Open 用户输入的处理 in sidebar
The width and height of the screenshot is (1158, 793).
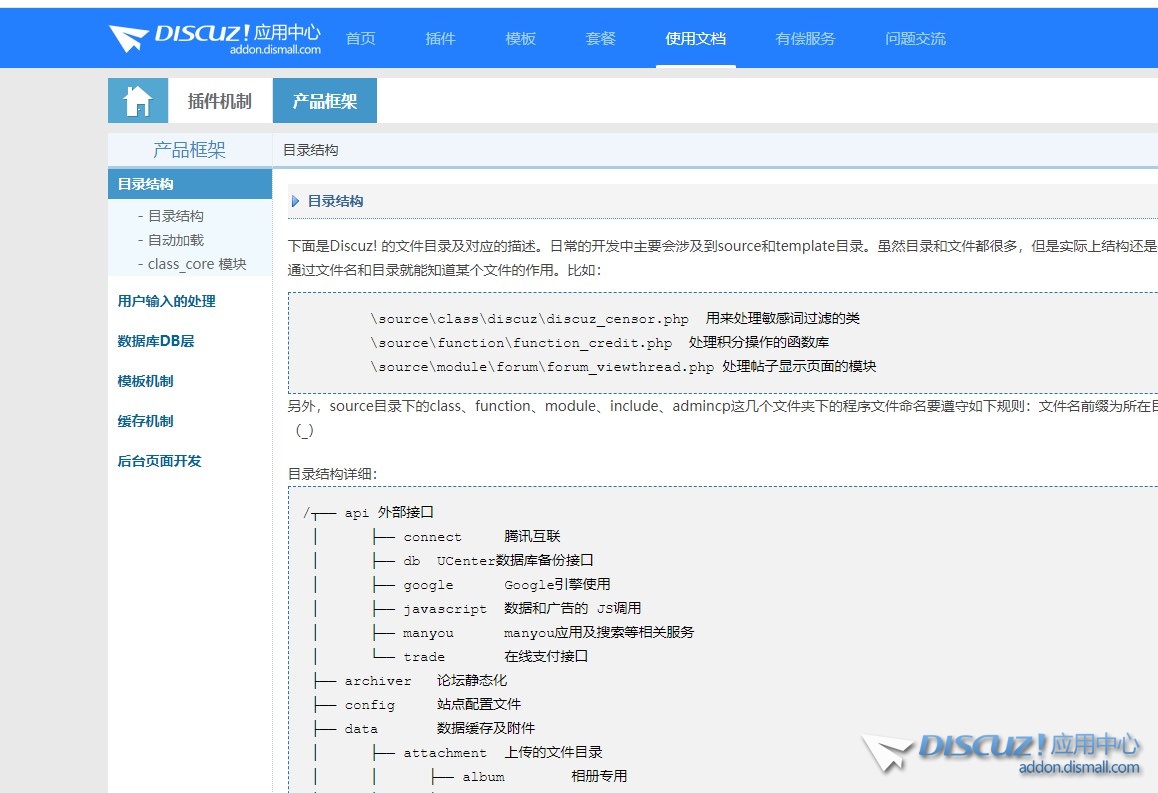pos(167,301)
